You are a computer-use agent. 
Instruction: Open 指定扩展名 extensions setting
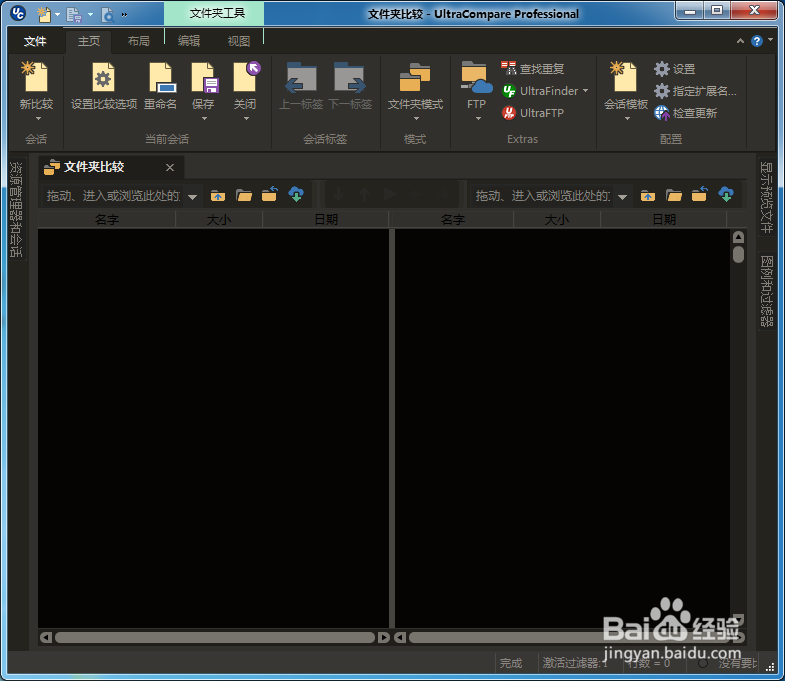tap(695, 91)
